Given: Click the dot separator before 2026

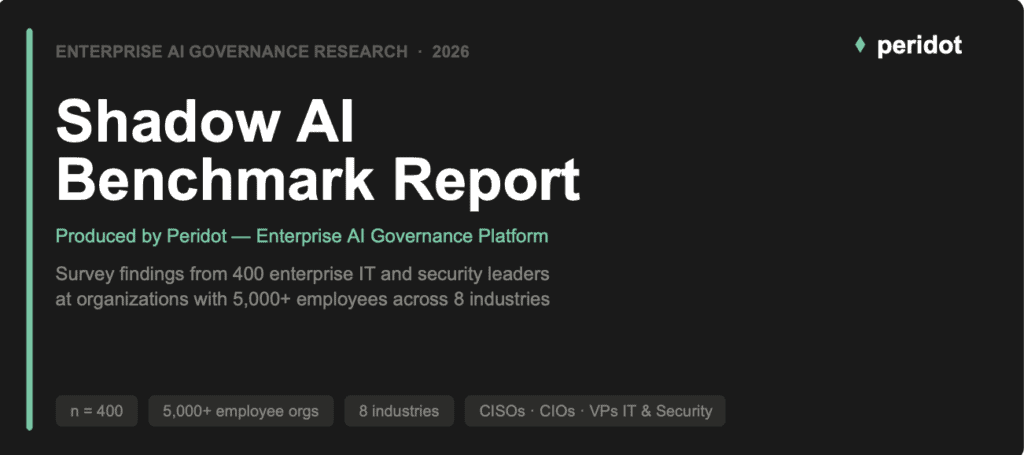Looking at the screenshot, I should point(420,52).
